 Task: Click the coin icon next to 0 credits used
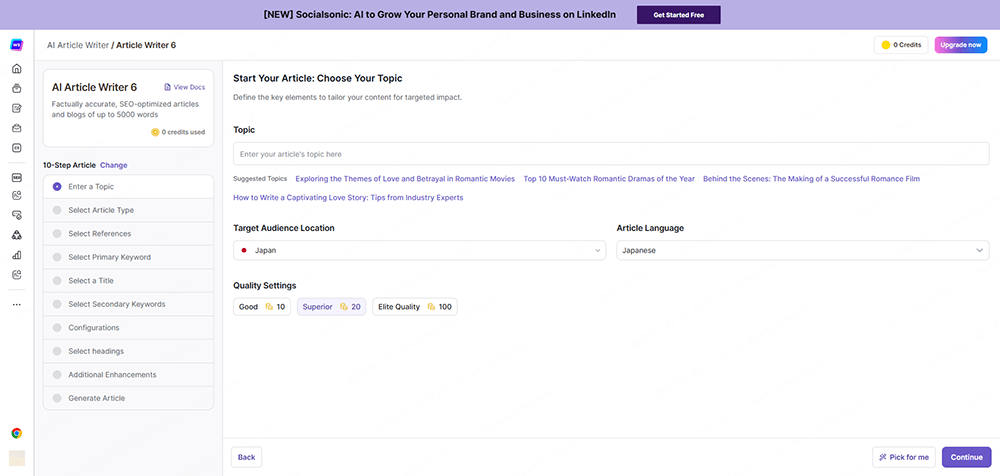pos(155,132)
